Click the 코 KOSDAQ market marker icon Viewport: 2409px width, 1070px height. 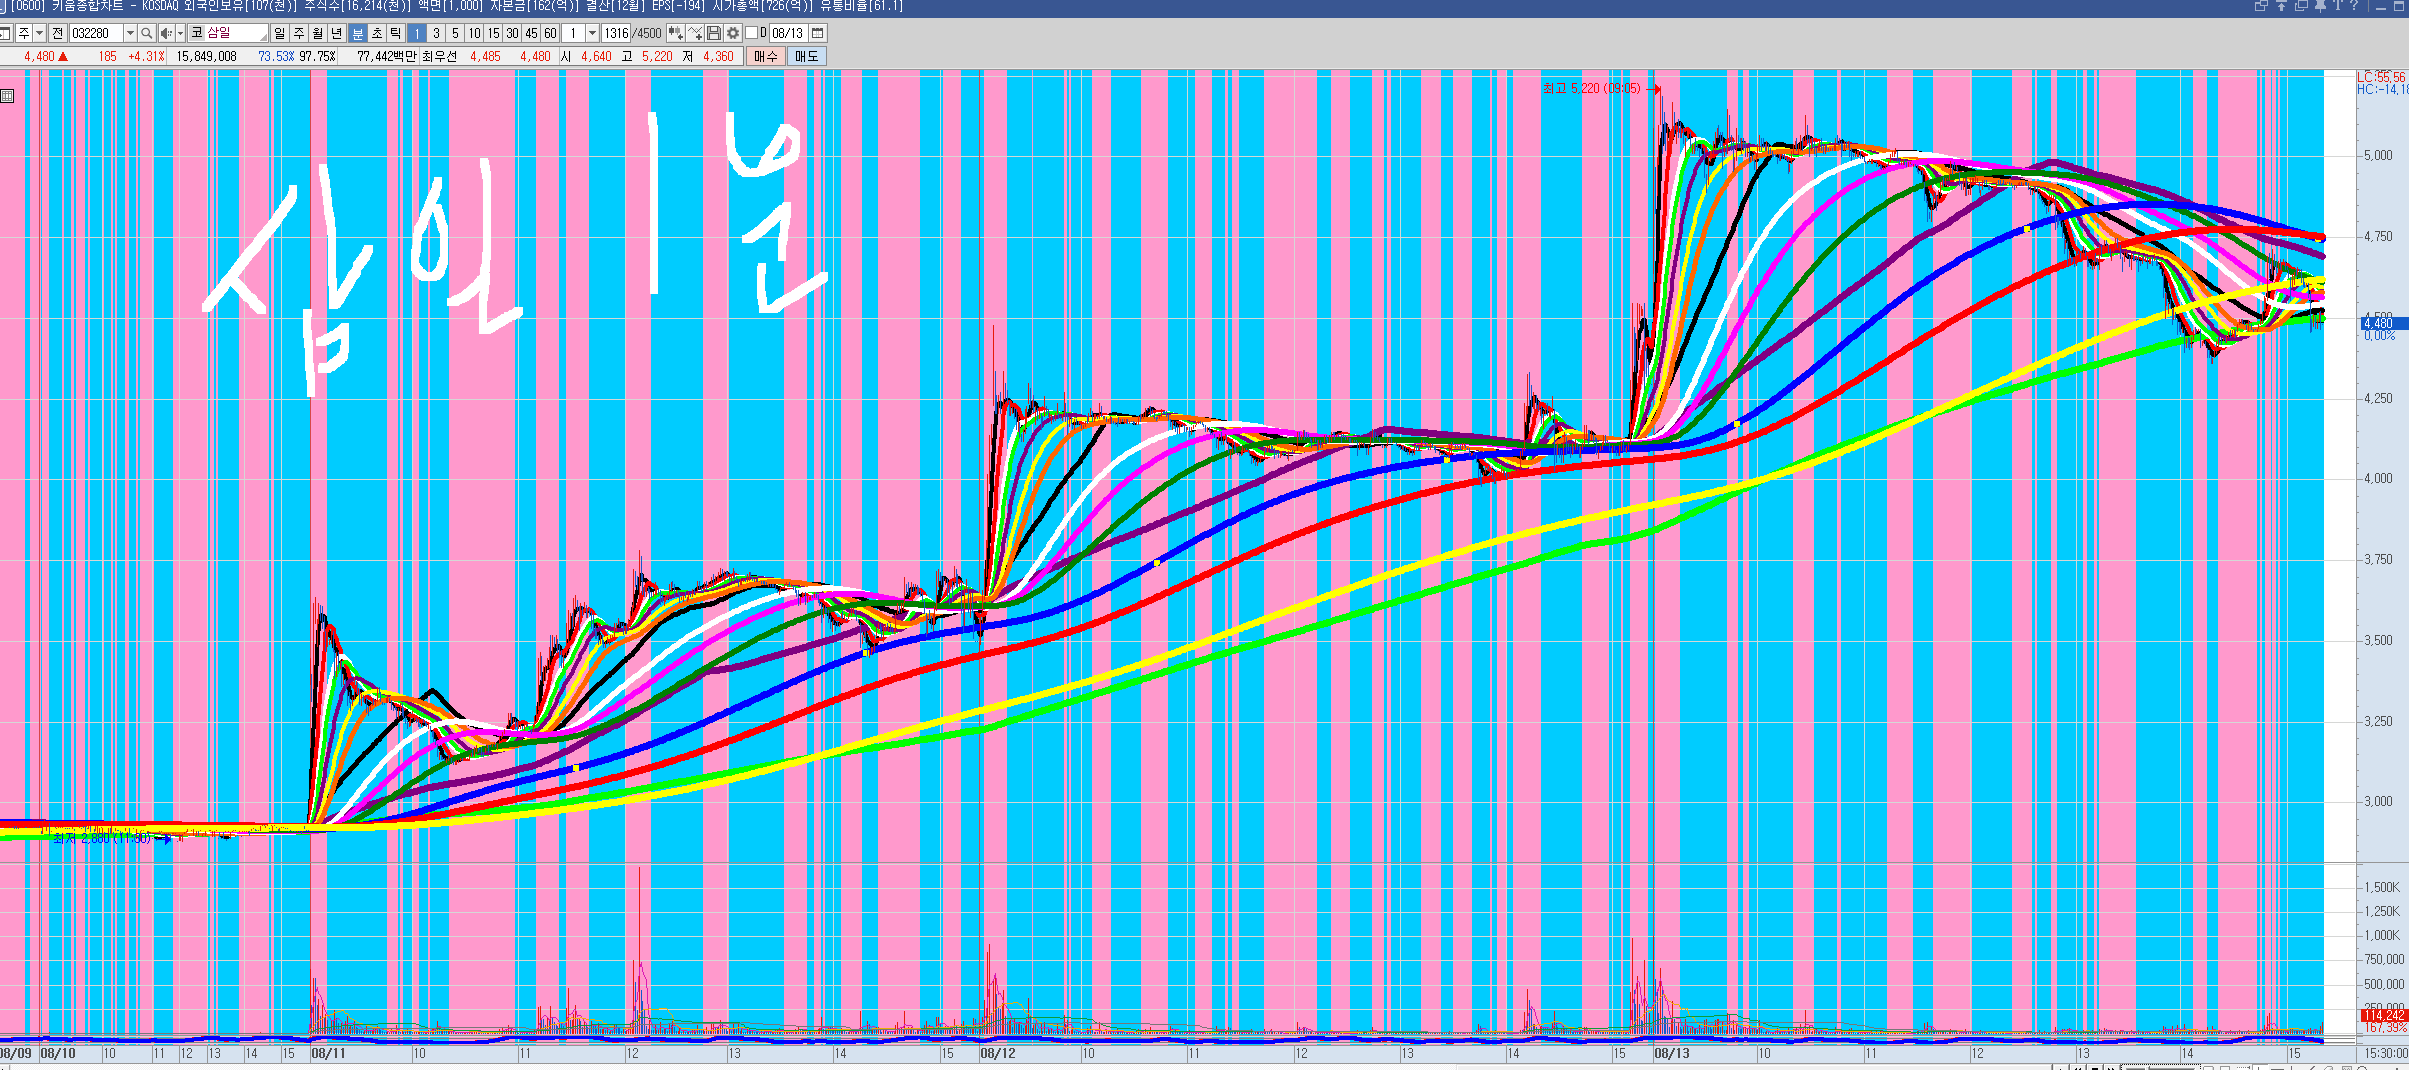click(197, 33)
